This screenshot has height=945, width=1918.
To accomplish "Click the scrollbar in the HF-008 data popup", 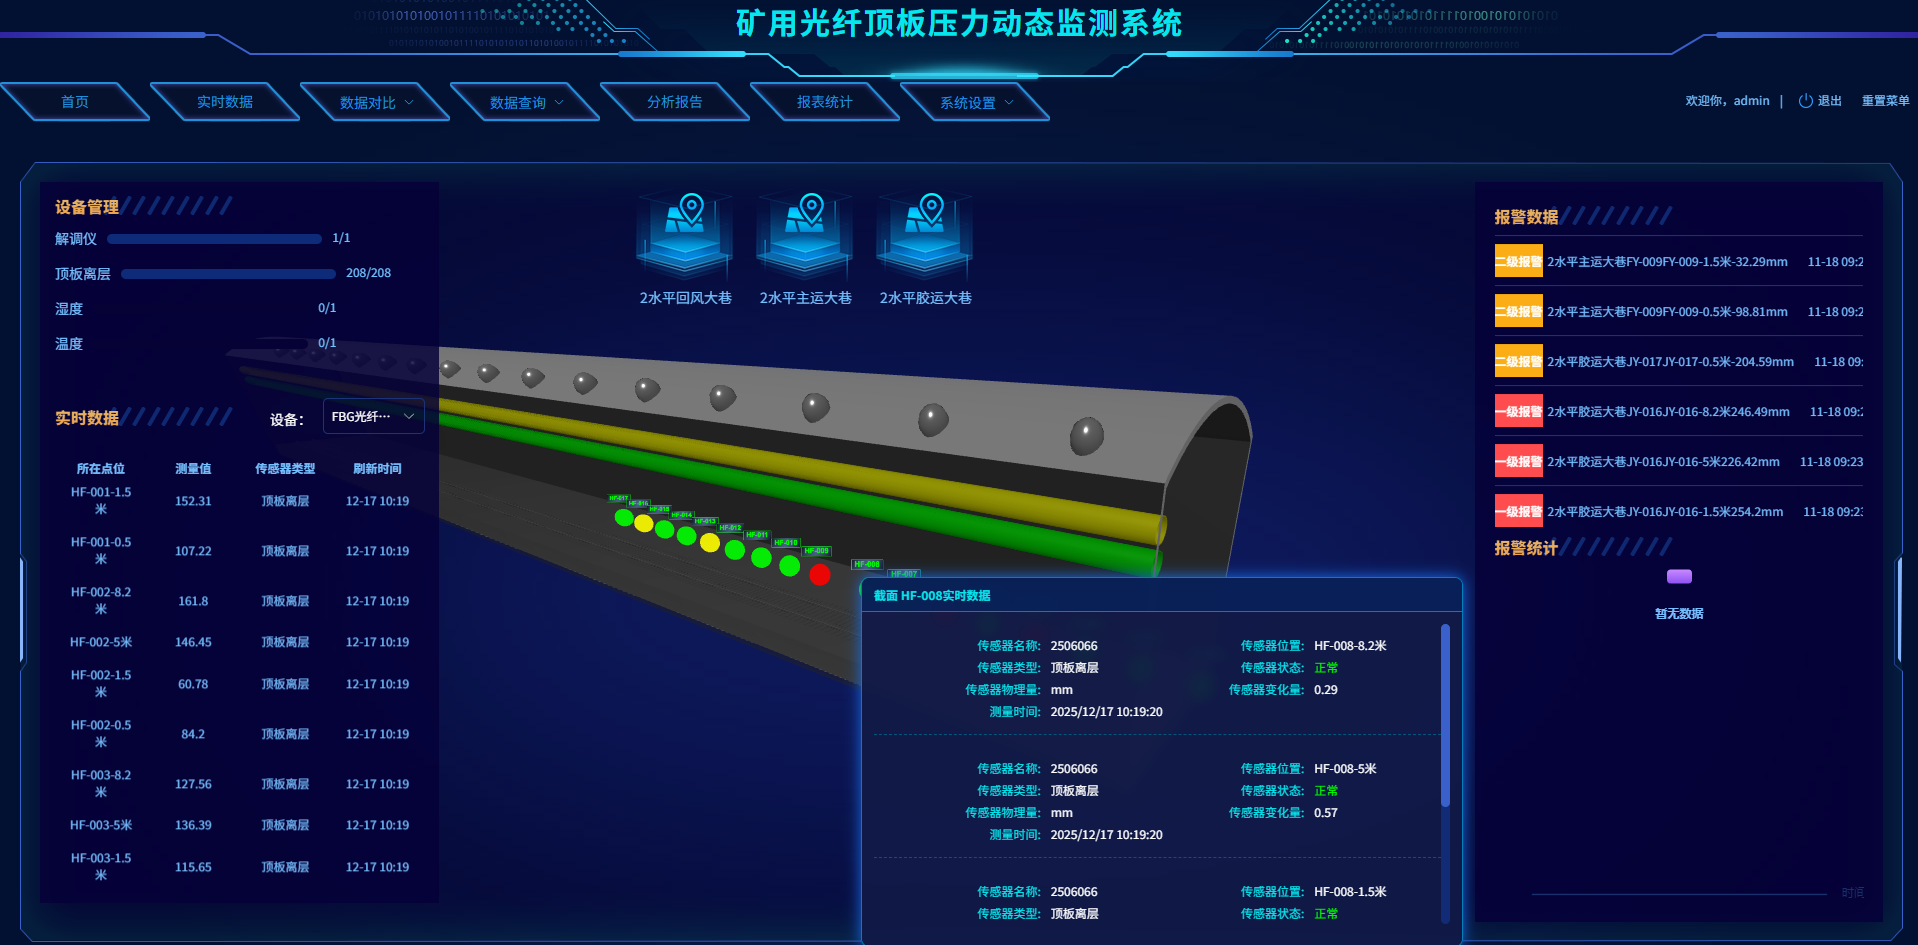I will pos(1445,716).
